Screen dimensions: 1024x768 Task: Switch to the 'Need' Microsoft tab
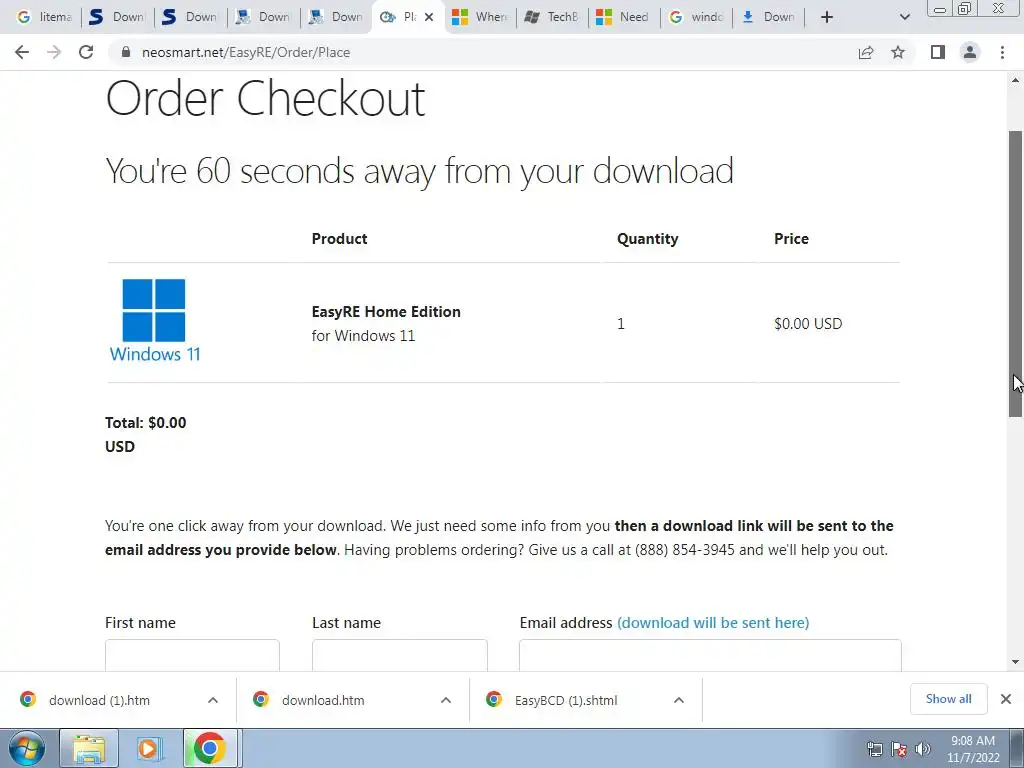click(x=624, y=17)
